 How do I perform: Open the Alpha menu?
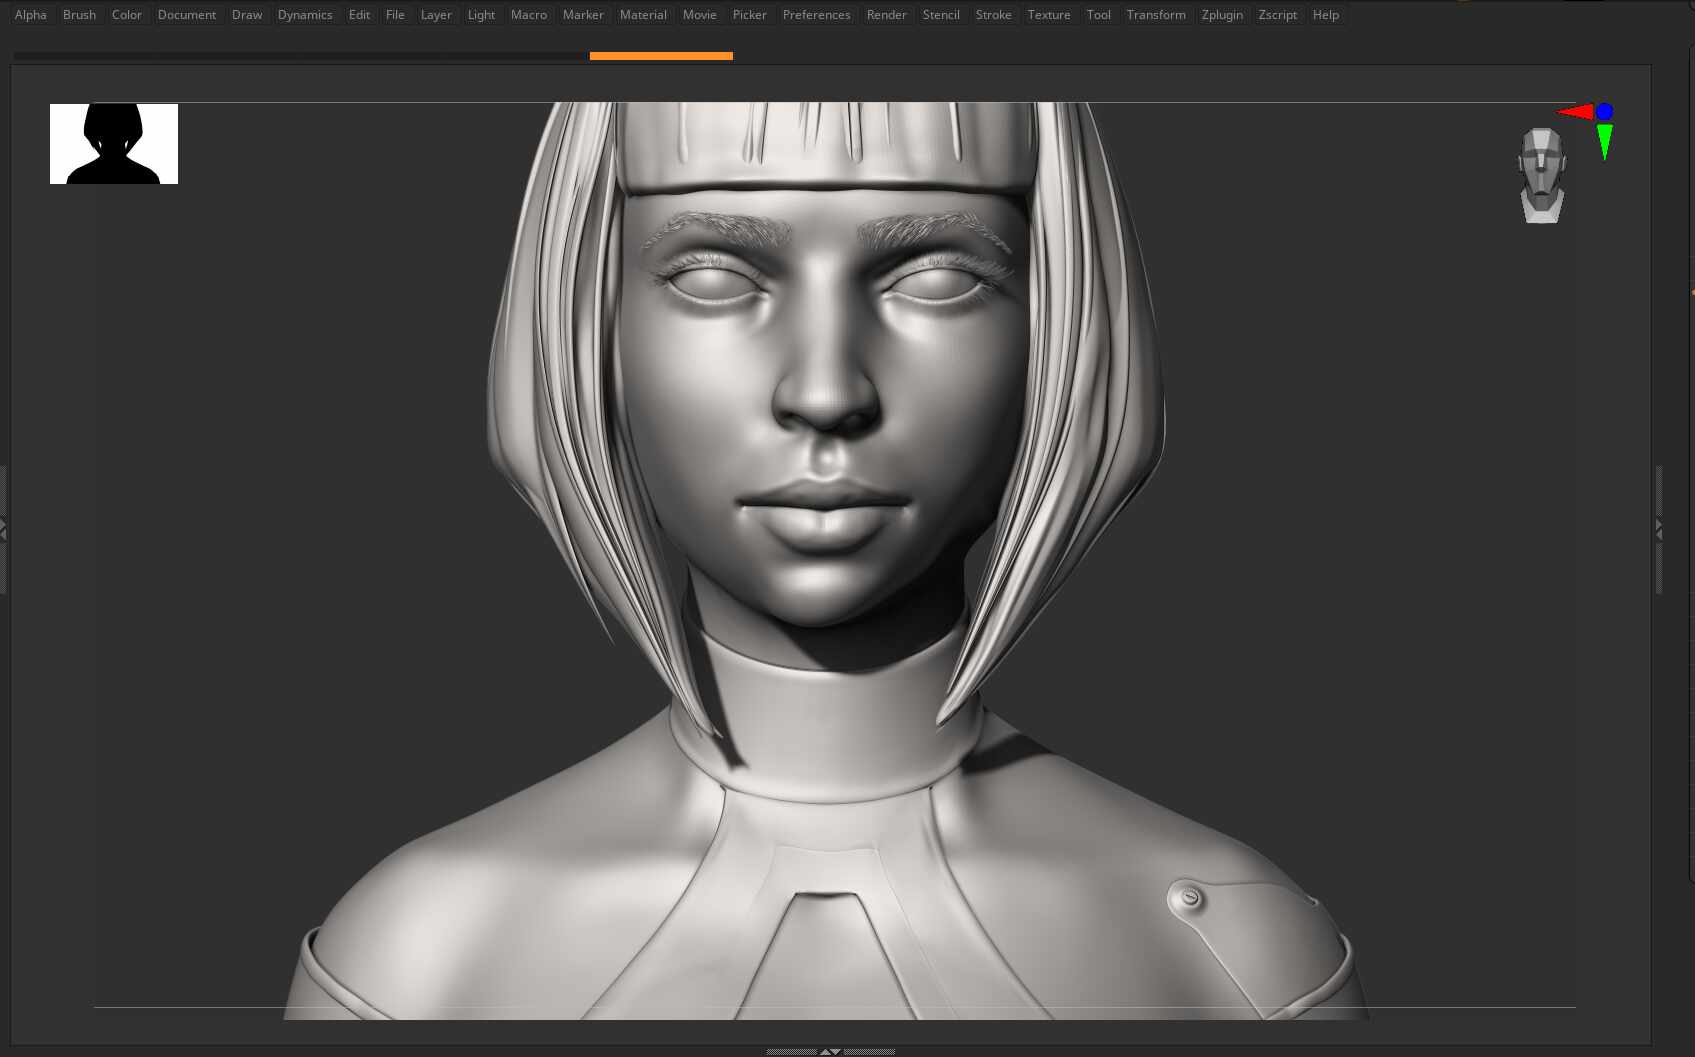[x=31, y=15]
